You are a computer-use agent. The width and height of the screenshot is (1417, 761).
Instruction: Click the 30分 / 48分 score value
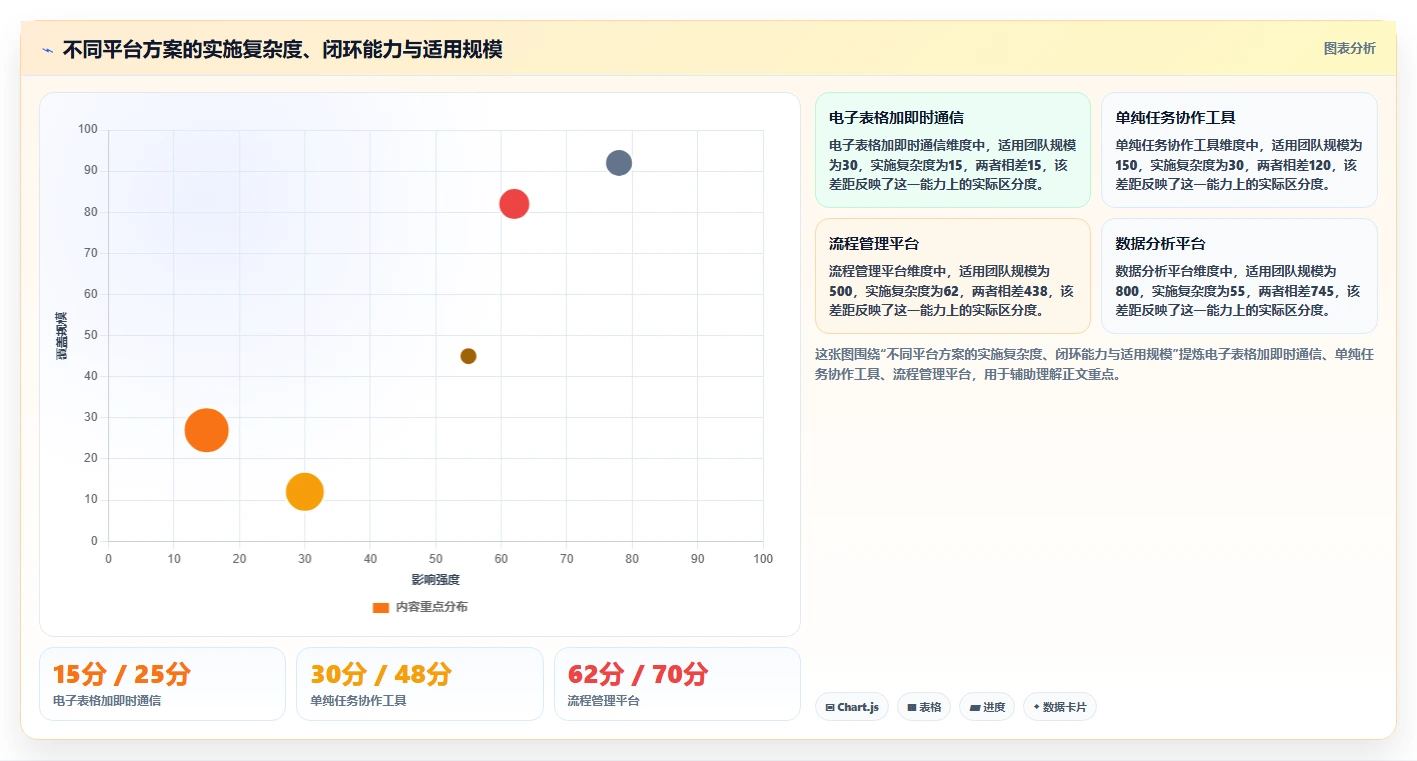381,675
